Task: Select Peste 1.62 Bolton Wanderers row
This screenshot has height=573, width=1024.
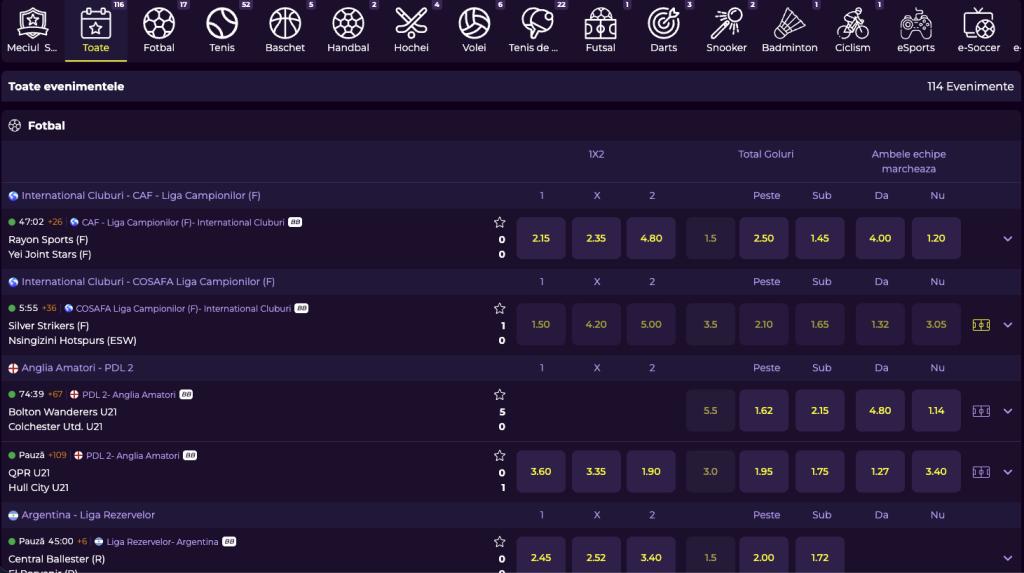Action: 763,411
